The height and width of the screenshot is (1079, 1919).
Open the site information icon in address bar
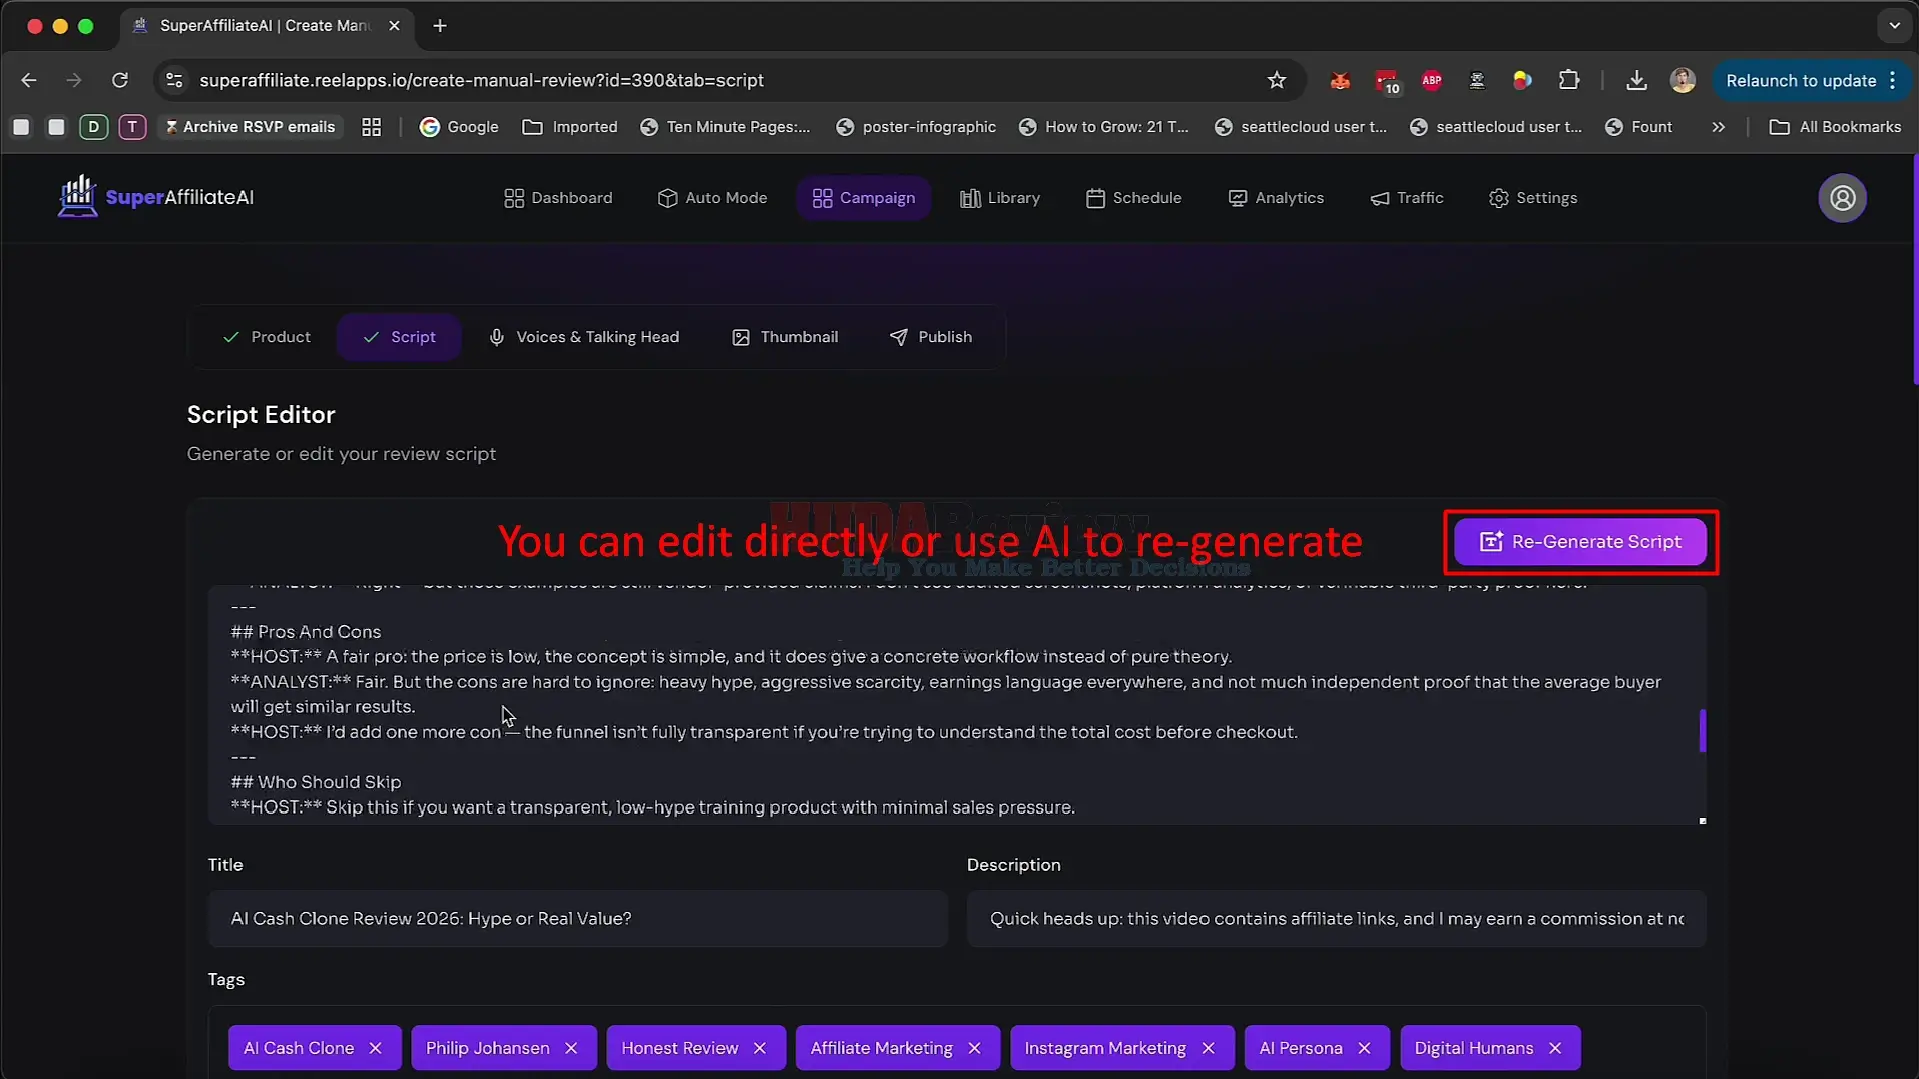pos(174,80)
